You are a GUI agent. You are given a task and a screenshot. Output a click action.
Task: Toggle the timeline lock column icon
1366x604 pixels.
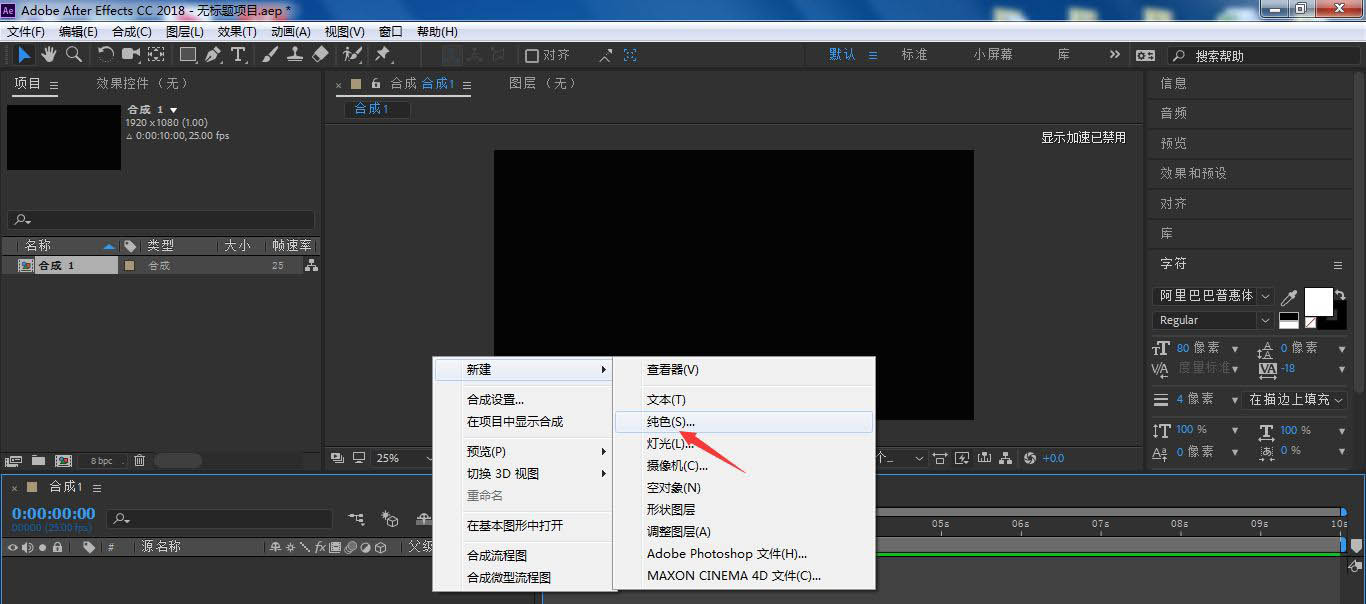tap(57, 548)
